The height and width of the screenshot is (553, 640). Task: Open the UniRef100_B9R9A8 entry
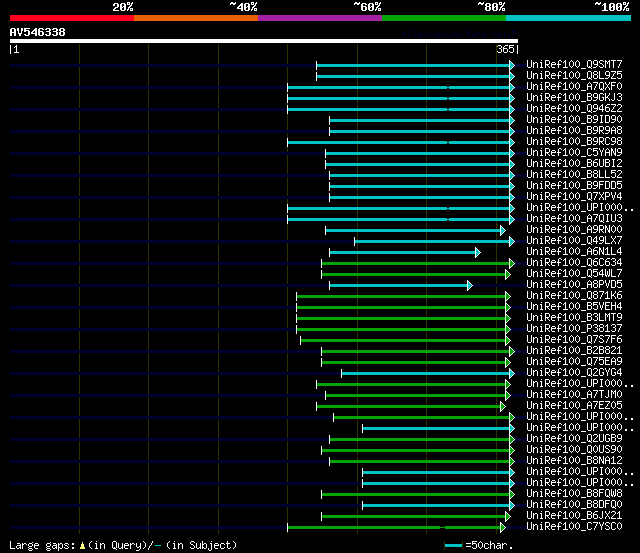[574, 131]
